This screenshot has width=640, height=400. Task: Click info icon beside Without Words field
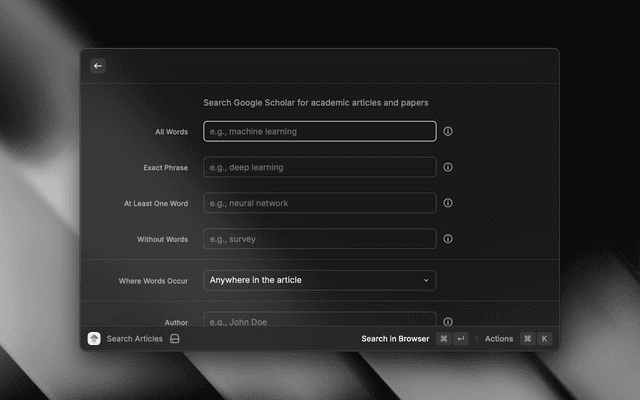point(448,239)
